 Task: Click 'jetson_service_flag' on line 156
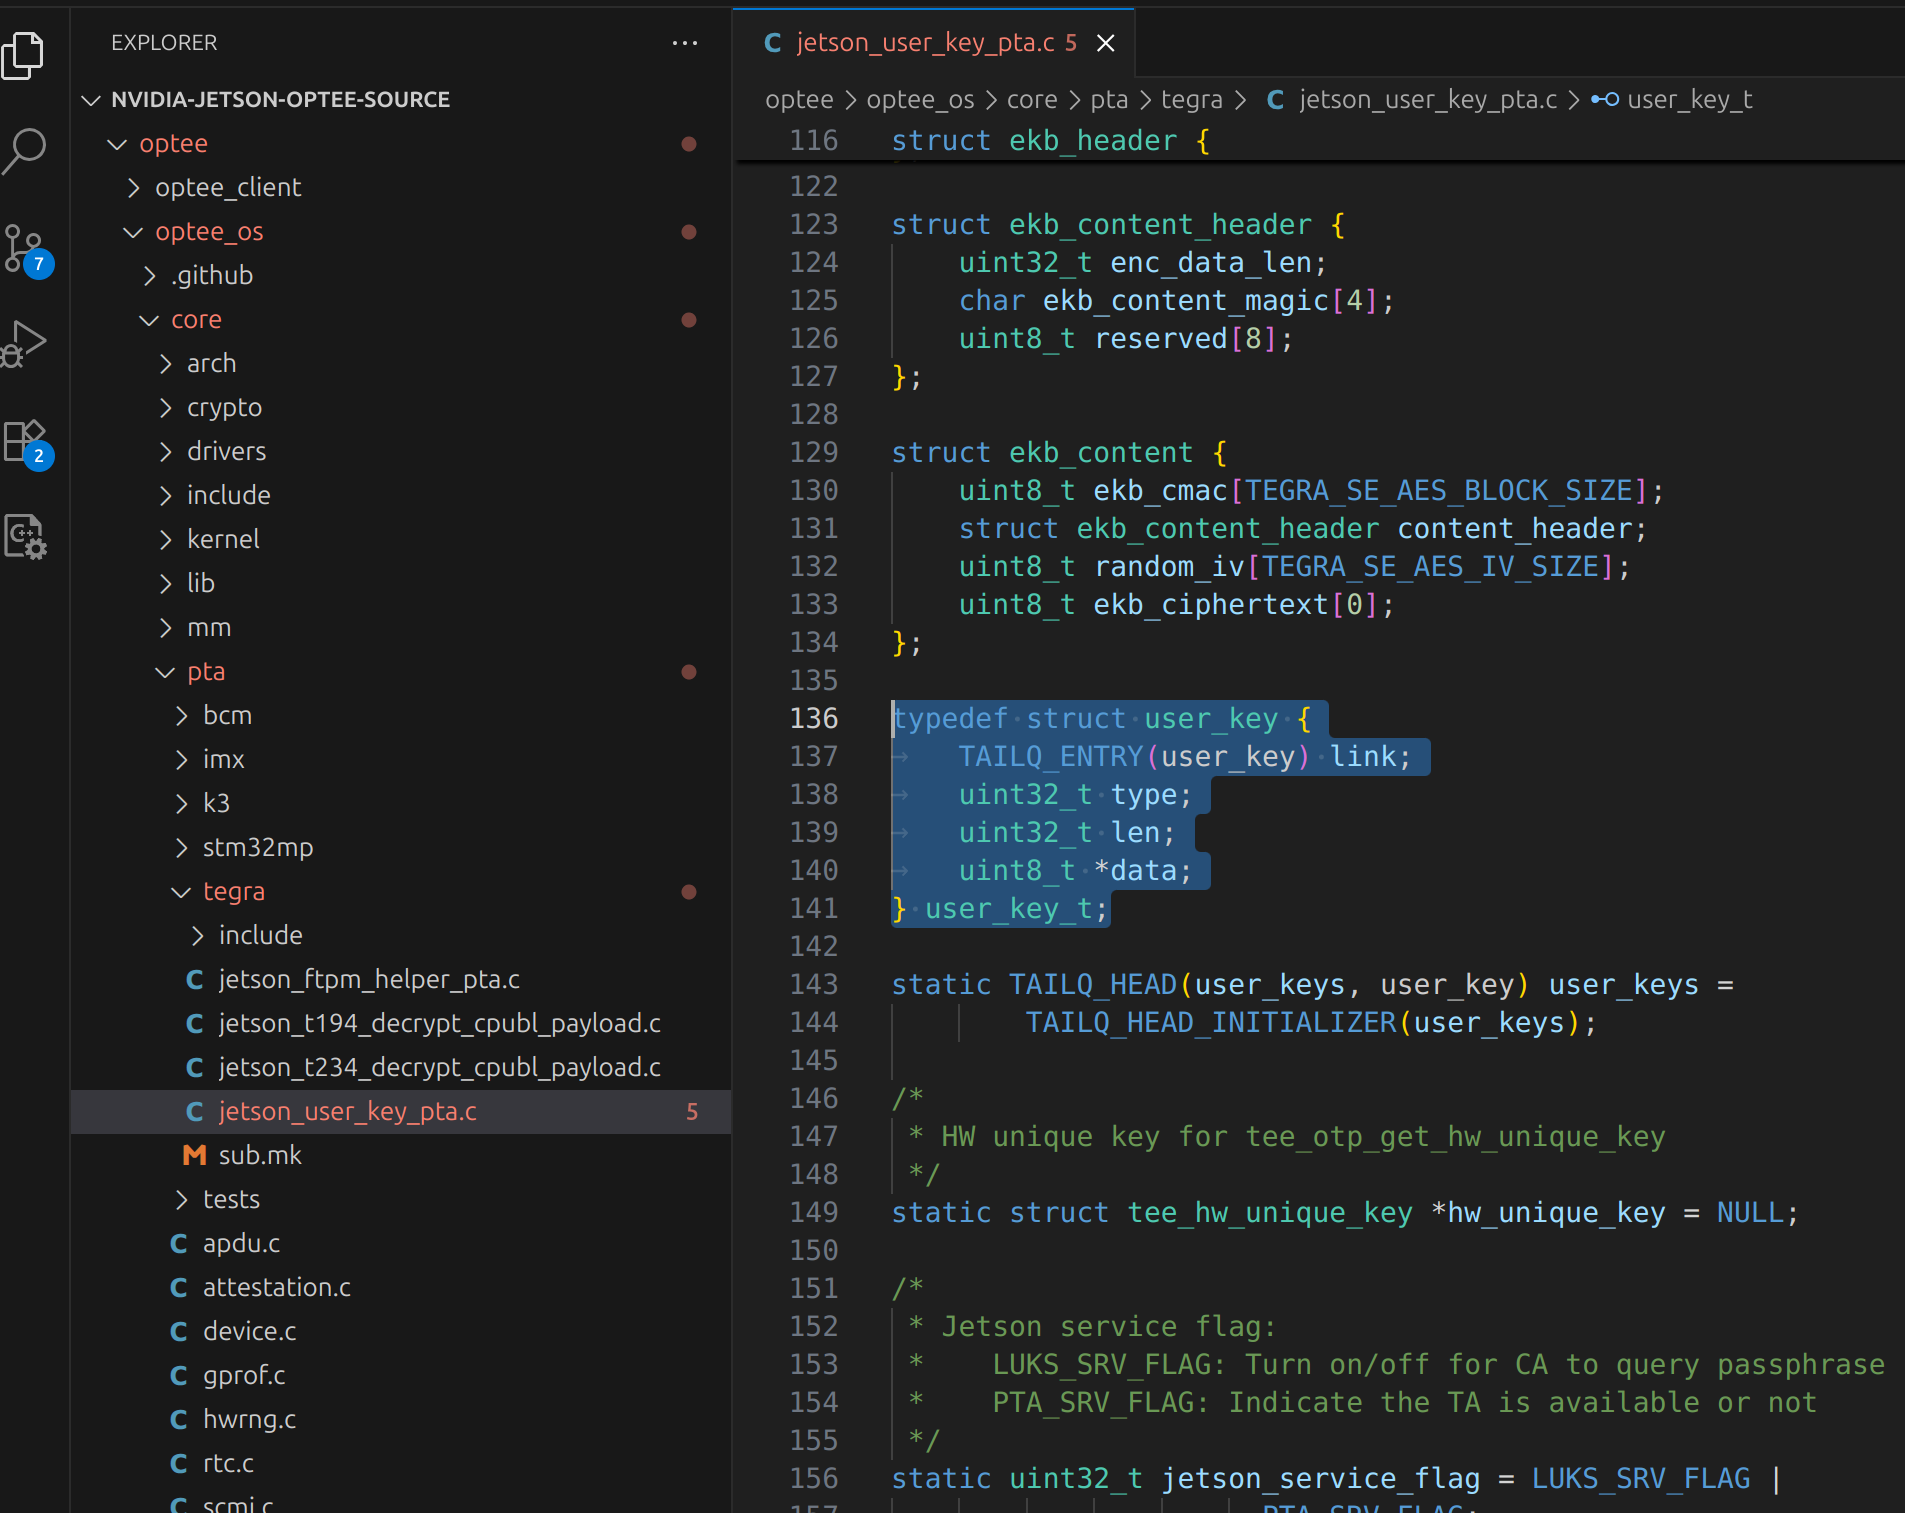(x=1320, y=1479)
